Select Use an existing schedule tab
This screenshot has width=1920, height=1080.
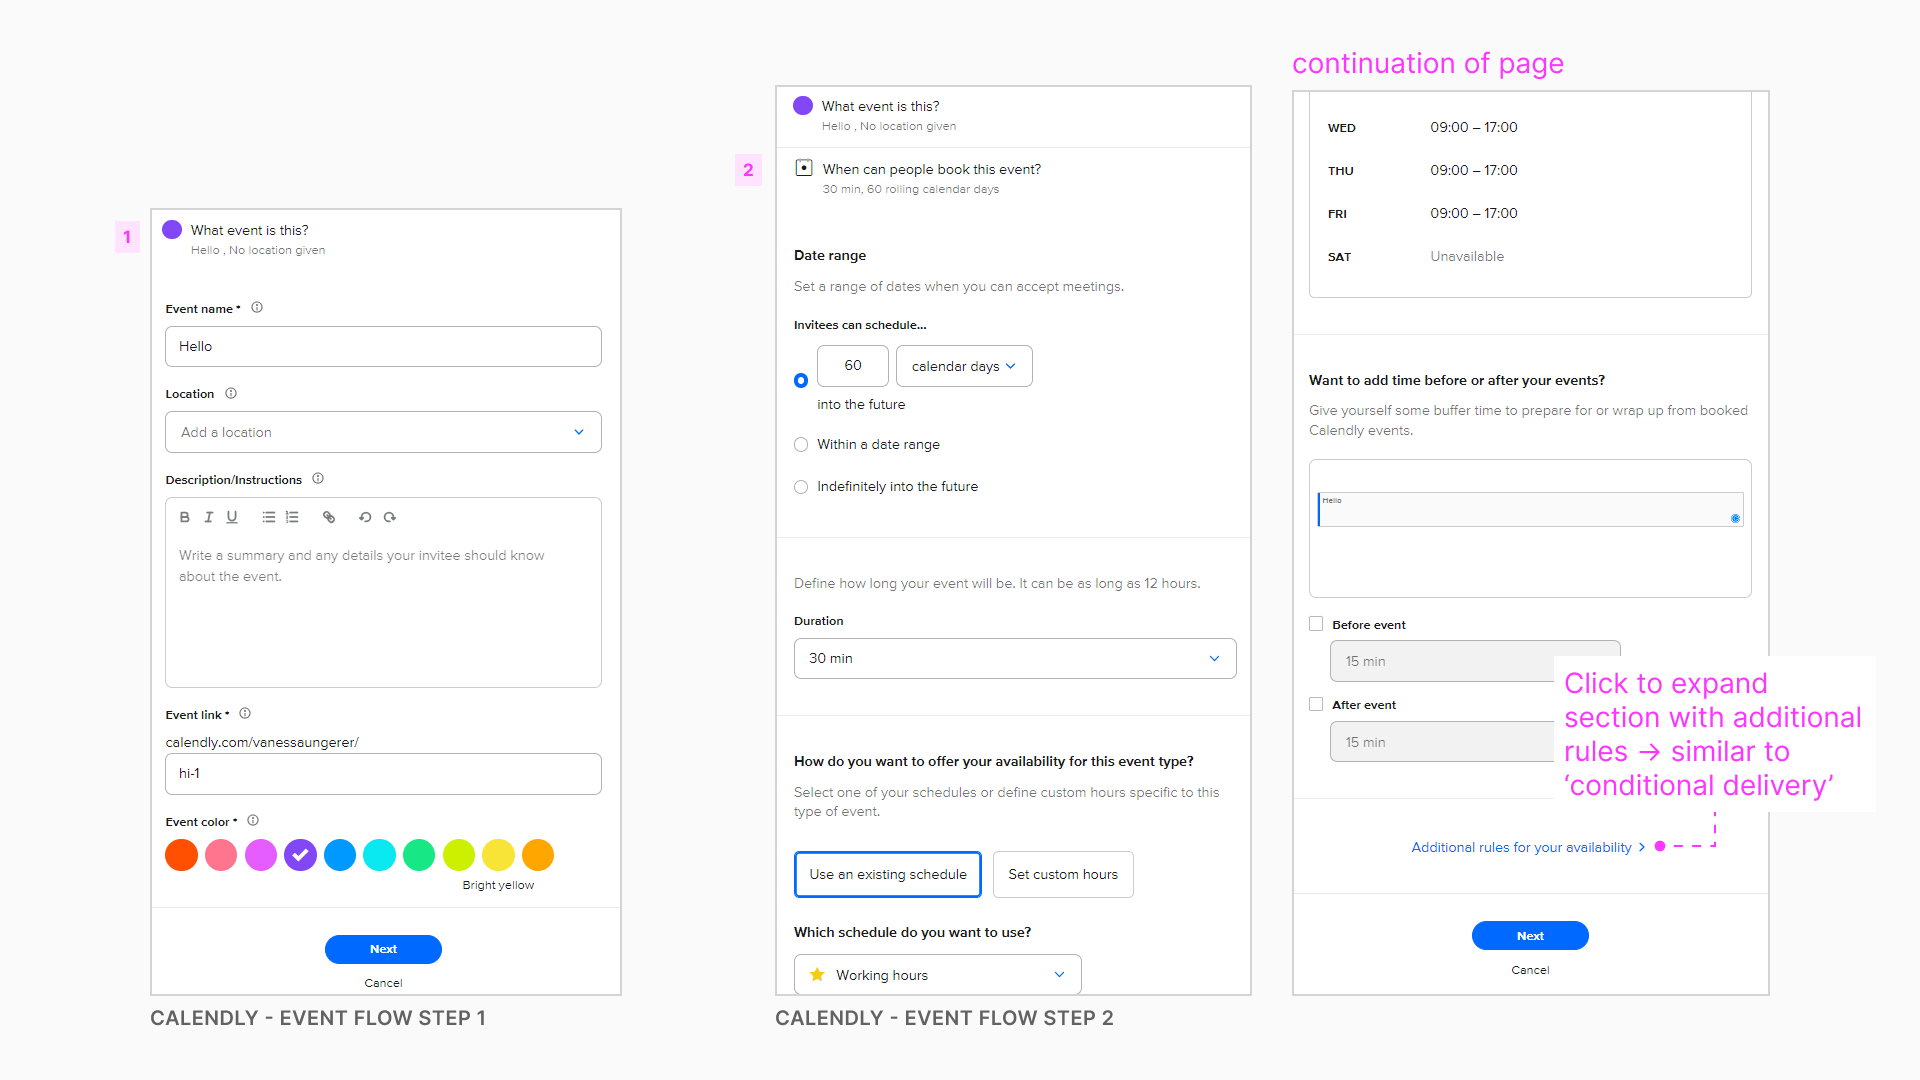pyautogui.click(x=888, y=874)
